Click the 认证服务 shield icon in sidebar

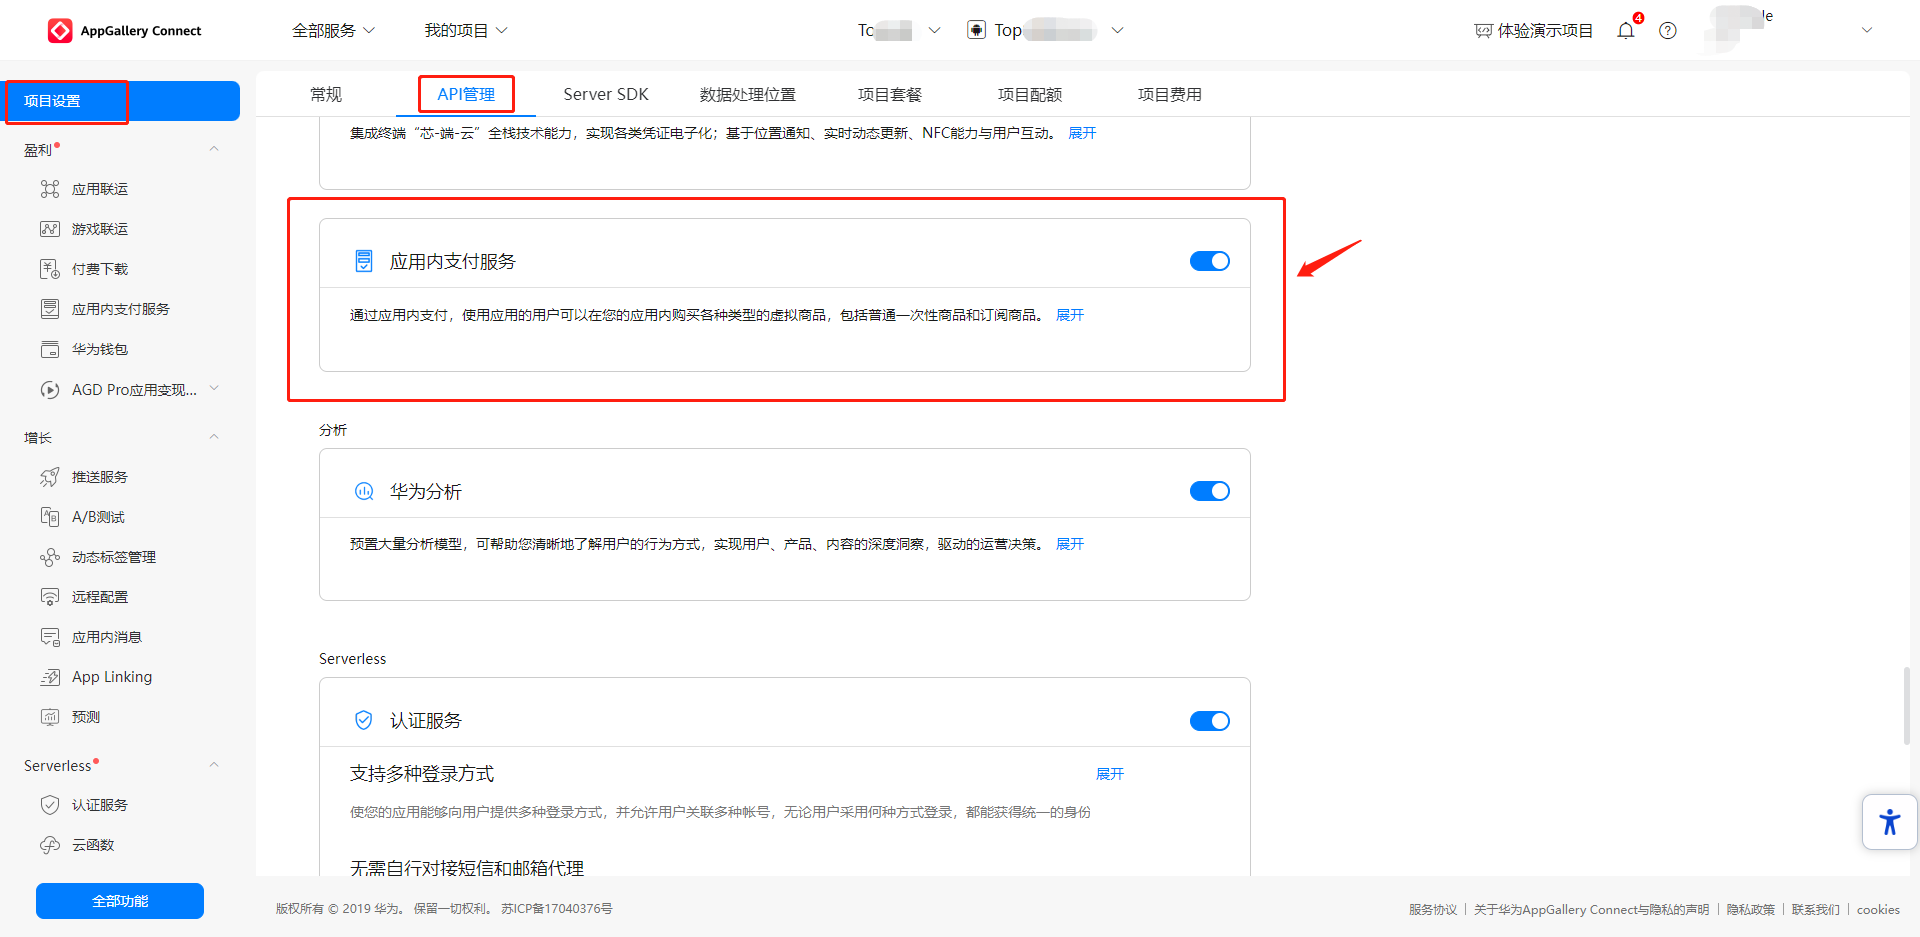[50, 805]
